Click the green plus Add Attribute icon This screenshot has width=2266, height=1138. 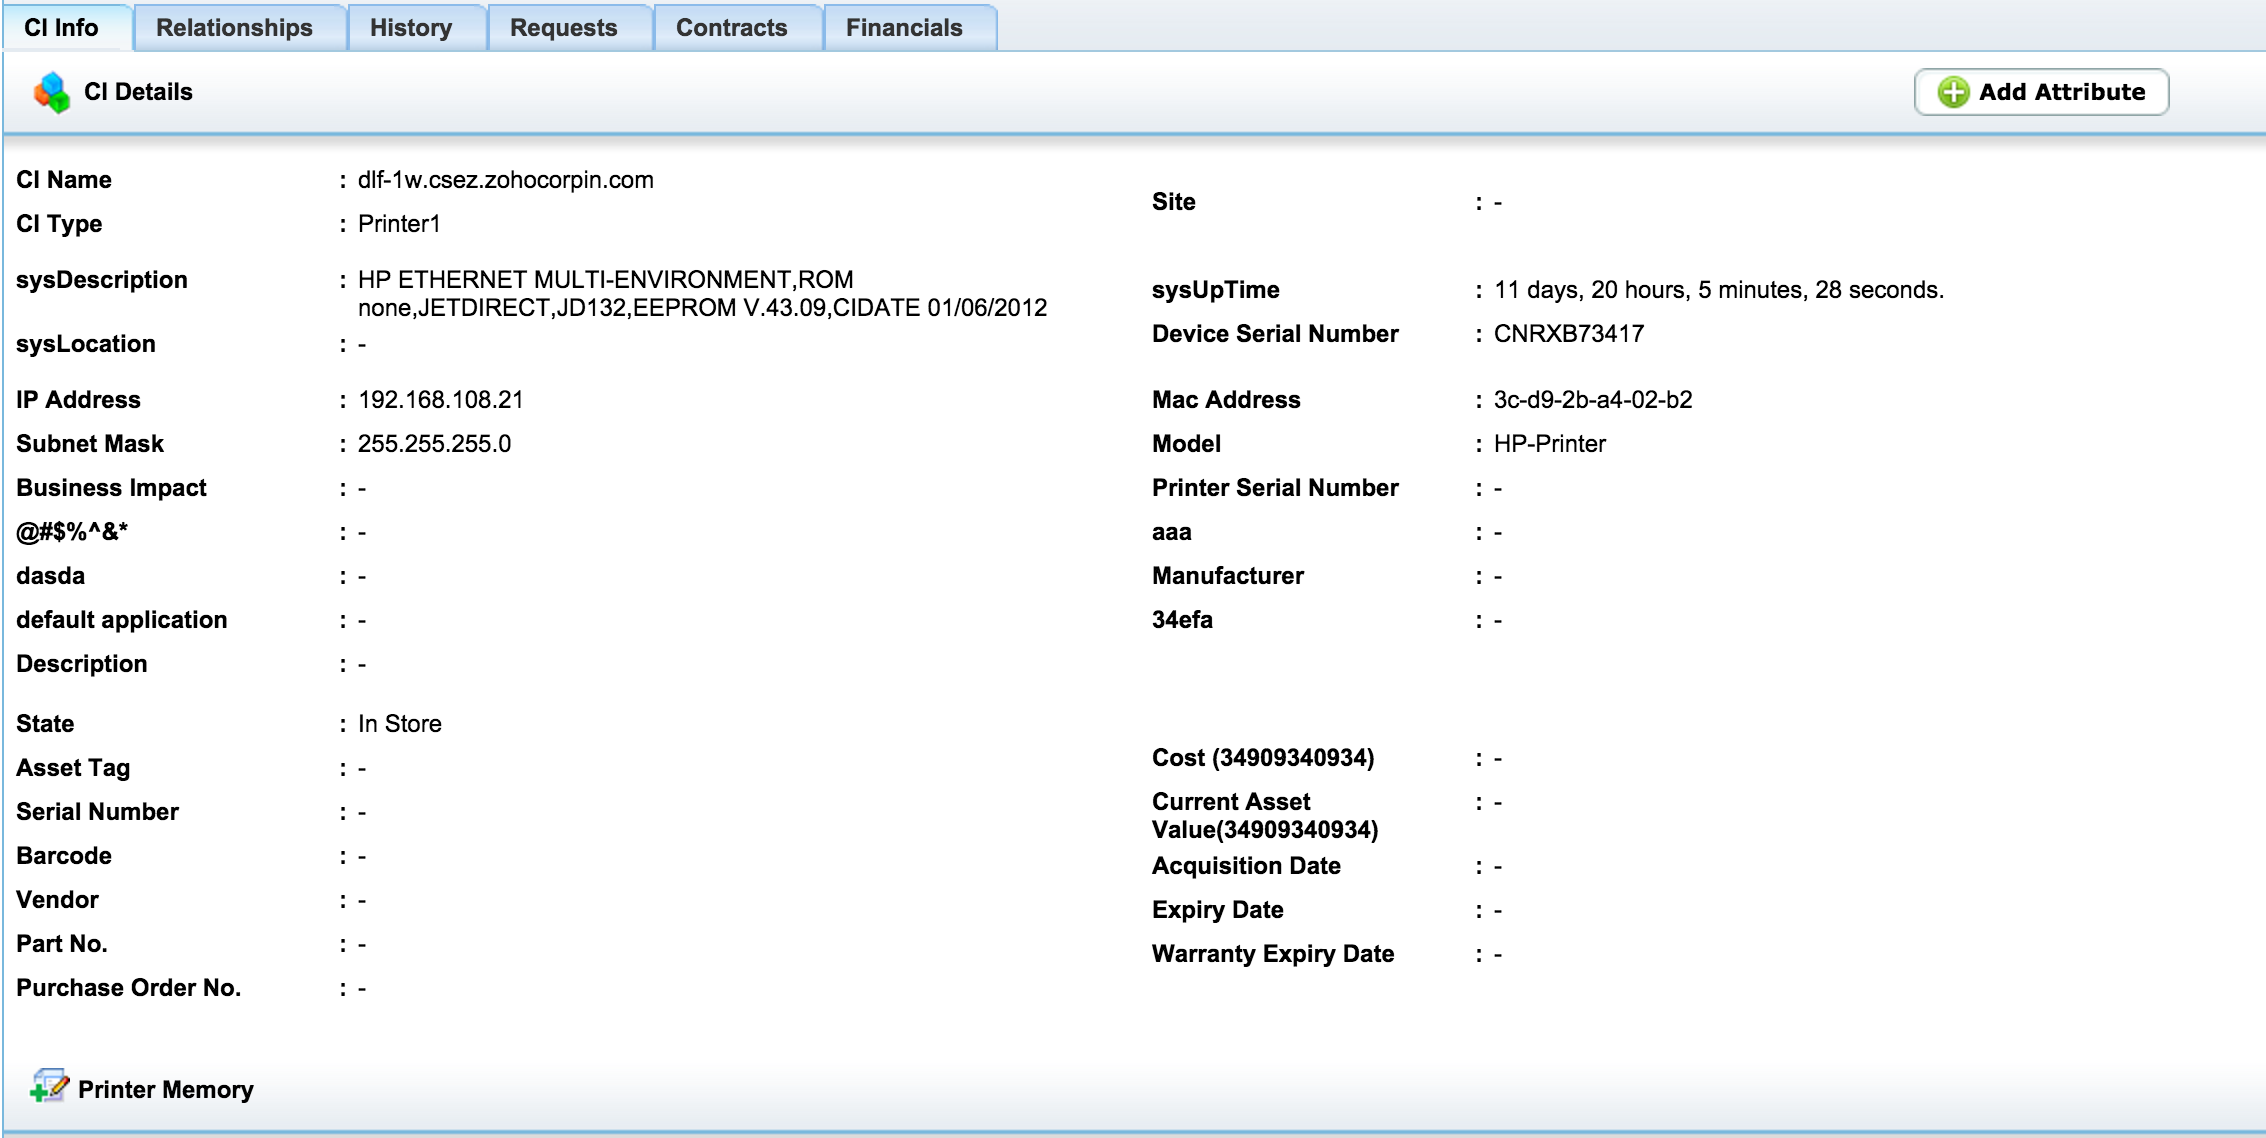[x=1952, y=92]
